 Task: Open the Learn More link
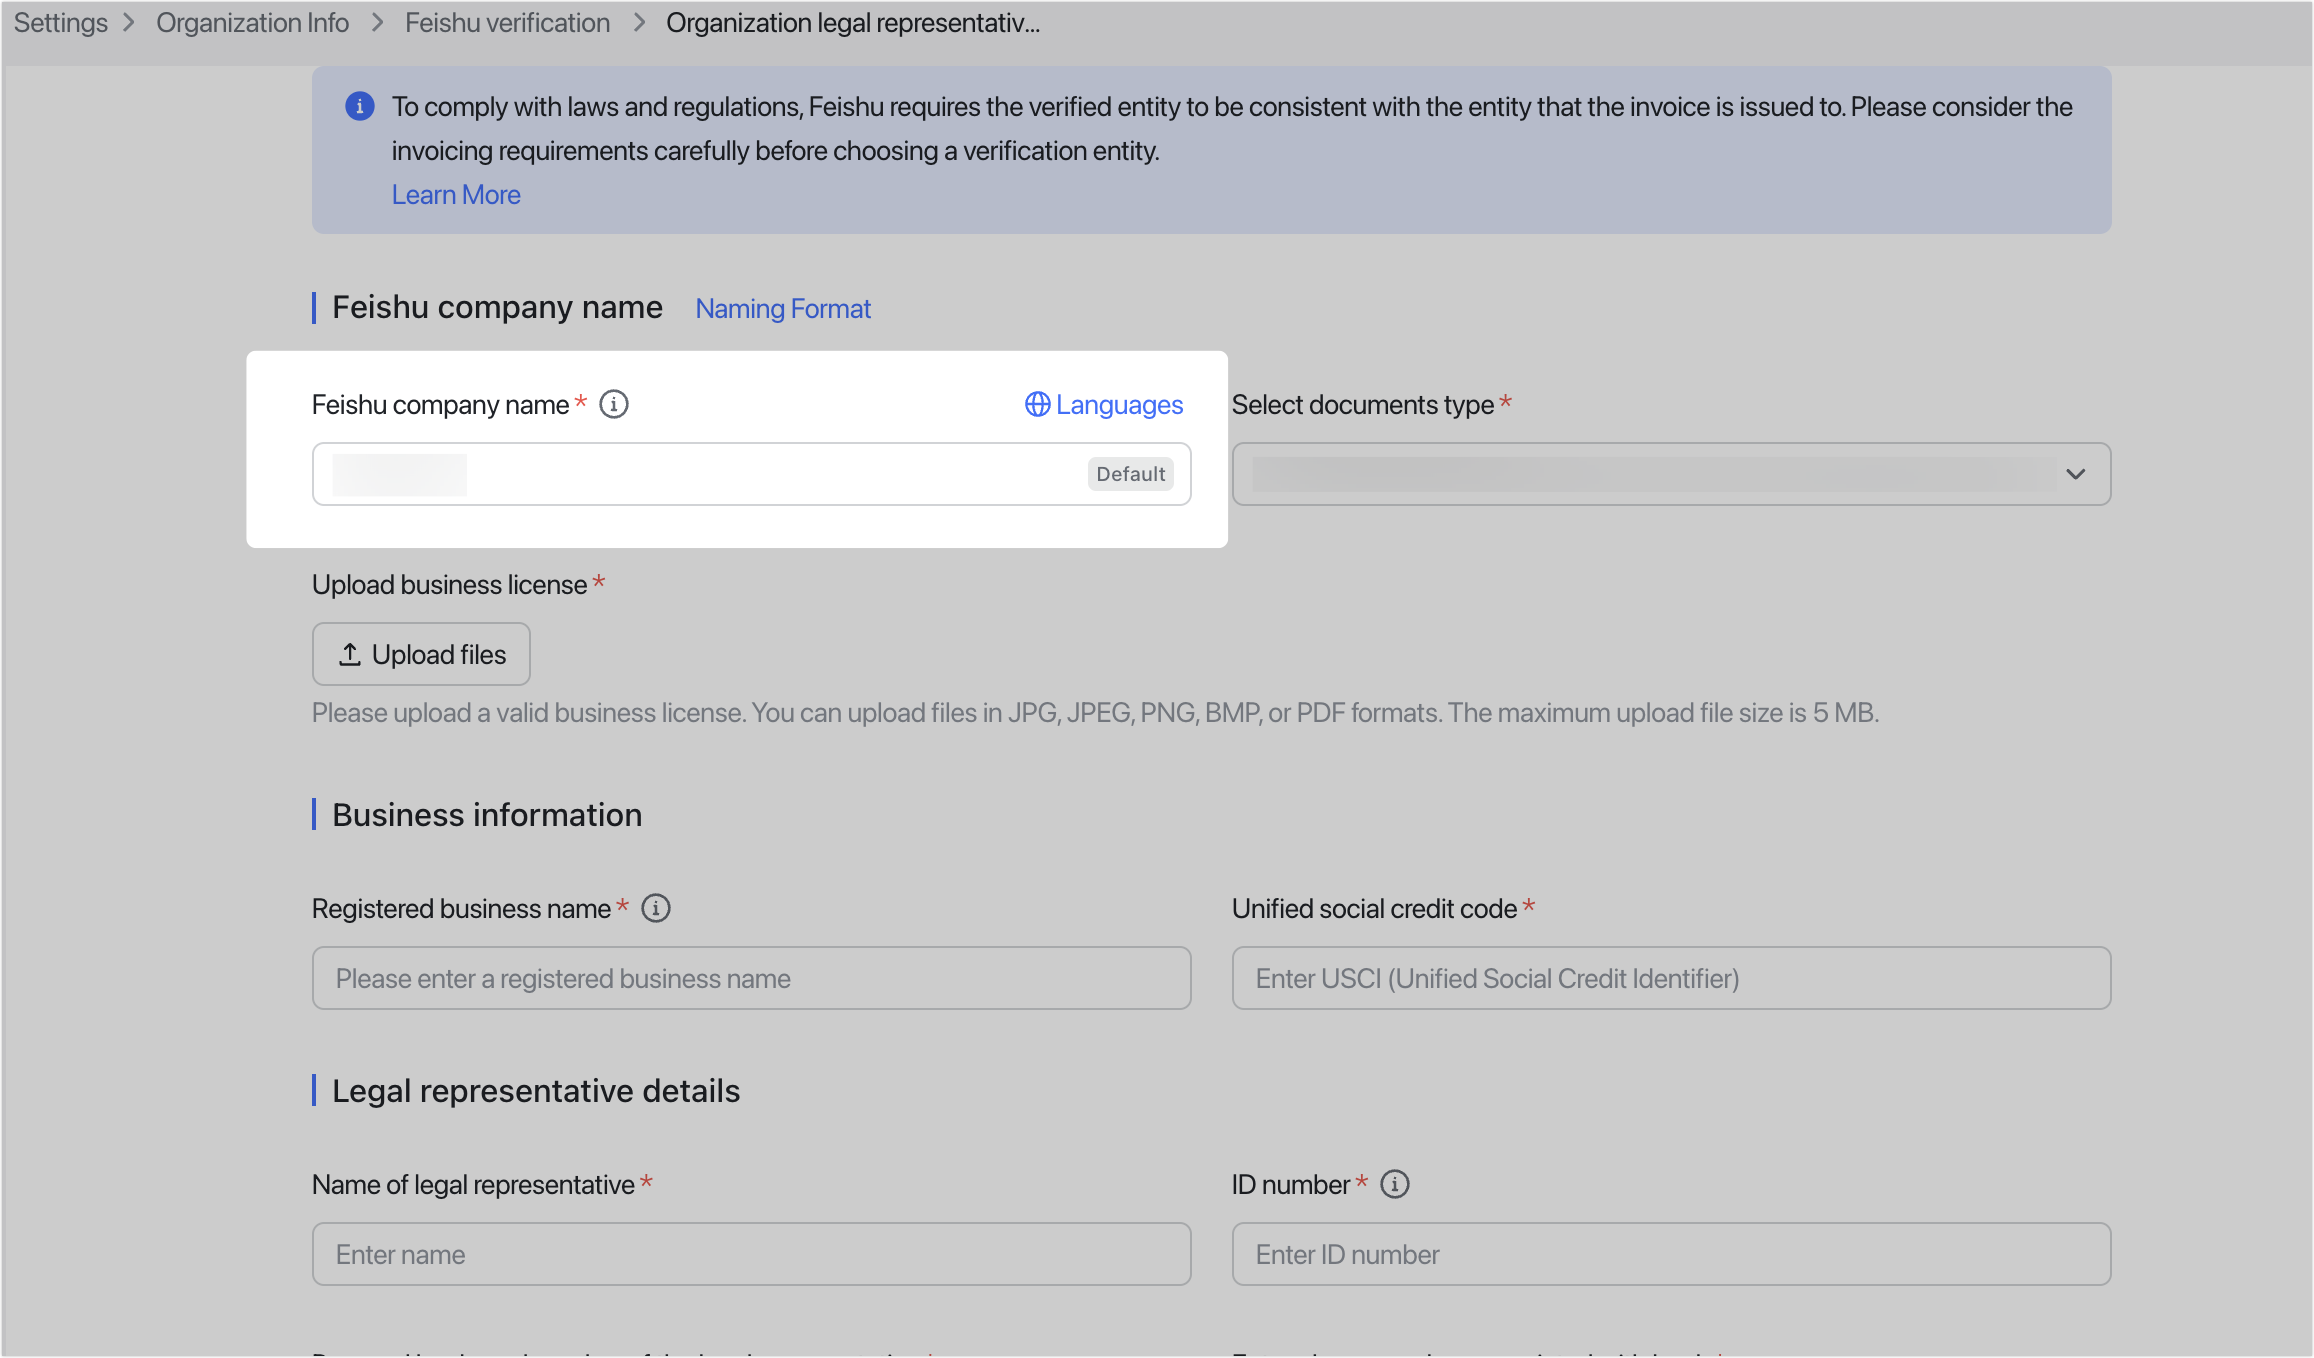(x=456, y=194)
